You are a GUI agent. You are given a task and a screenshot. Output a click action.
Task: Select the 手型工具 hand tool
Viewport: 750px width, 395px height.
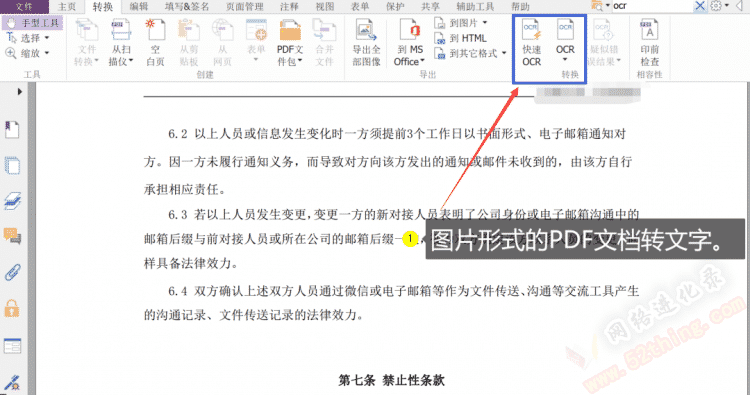coord(33,22)
